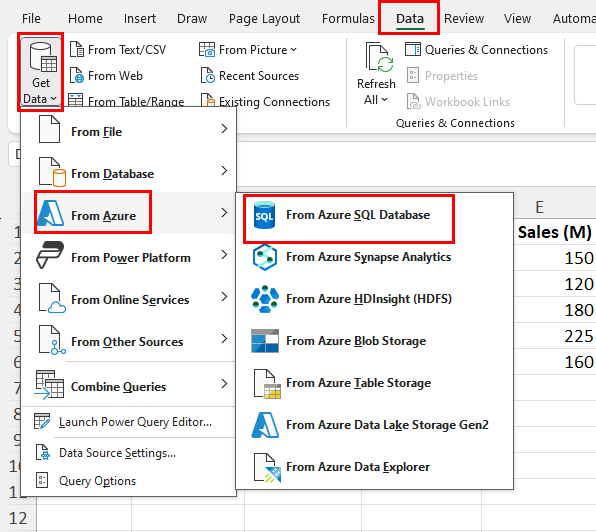Select the cell containing 150
Screen dimensions: 596x532
pyautogui.click(x=555, y=258)
